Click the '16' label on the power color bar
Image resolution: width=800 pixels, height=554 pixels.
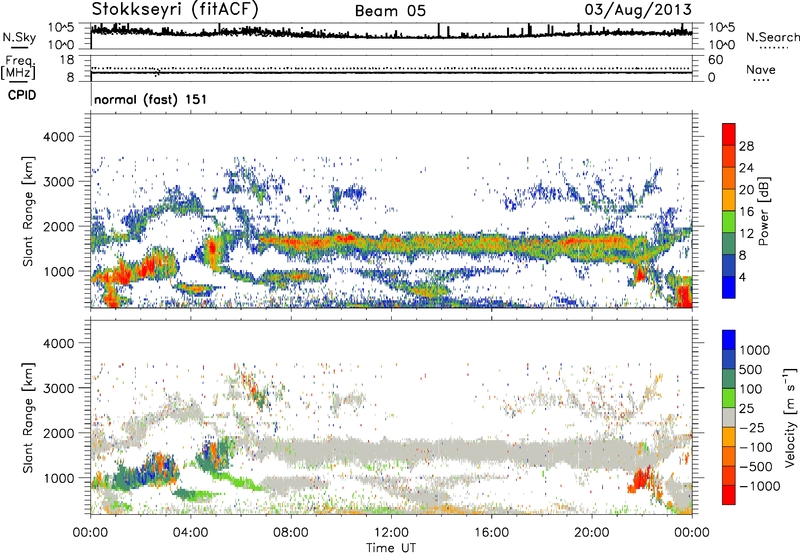point(746,212)
